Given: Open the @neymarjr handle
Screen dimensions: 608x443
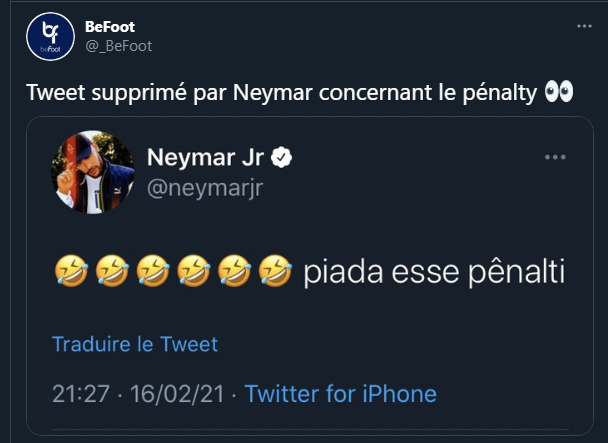Looking at the screenshot, I should tap(206, 187).
